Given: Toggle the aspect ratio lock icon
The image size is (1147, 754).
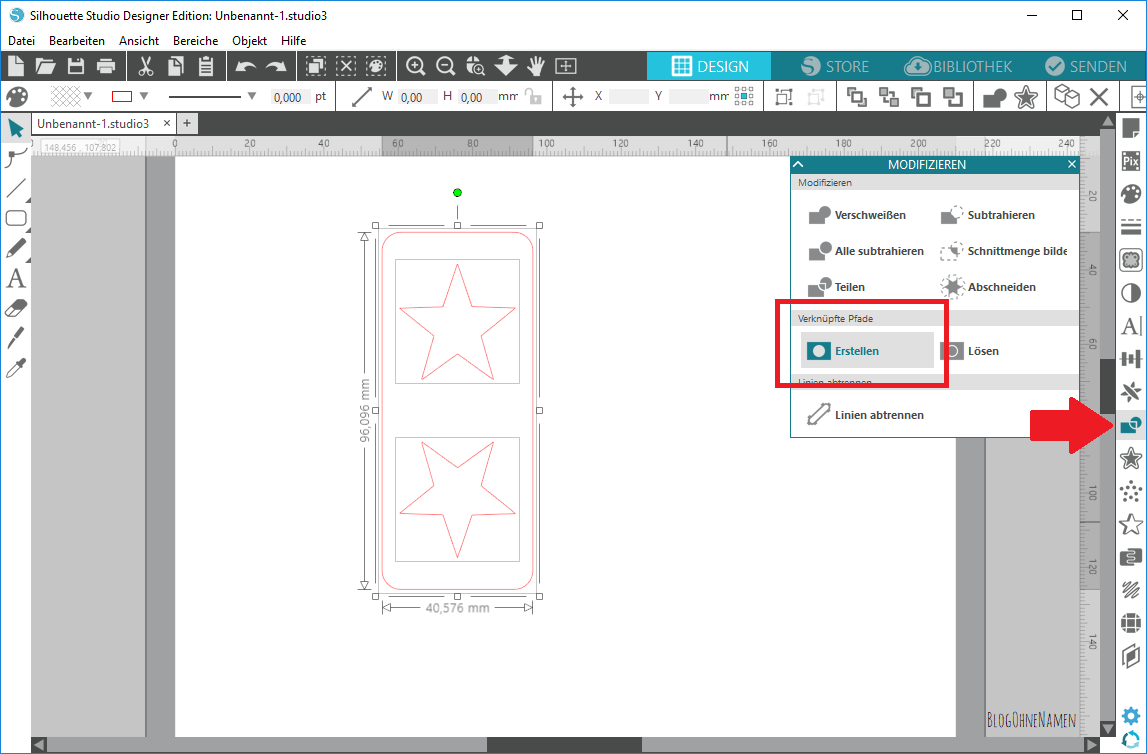Looking at the screenshot, I should click(x=534, y=97).
